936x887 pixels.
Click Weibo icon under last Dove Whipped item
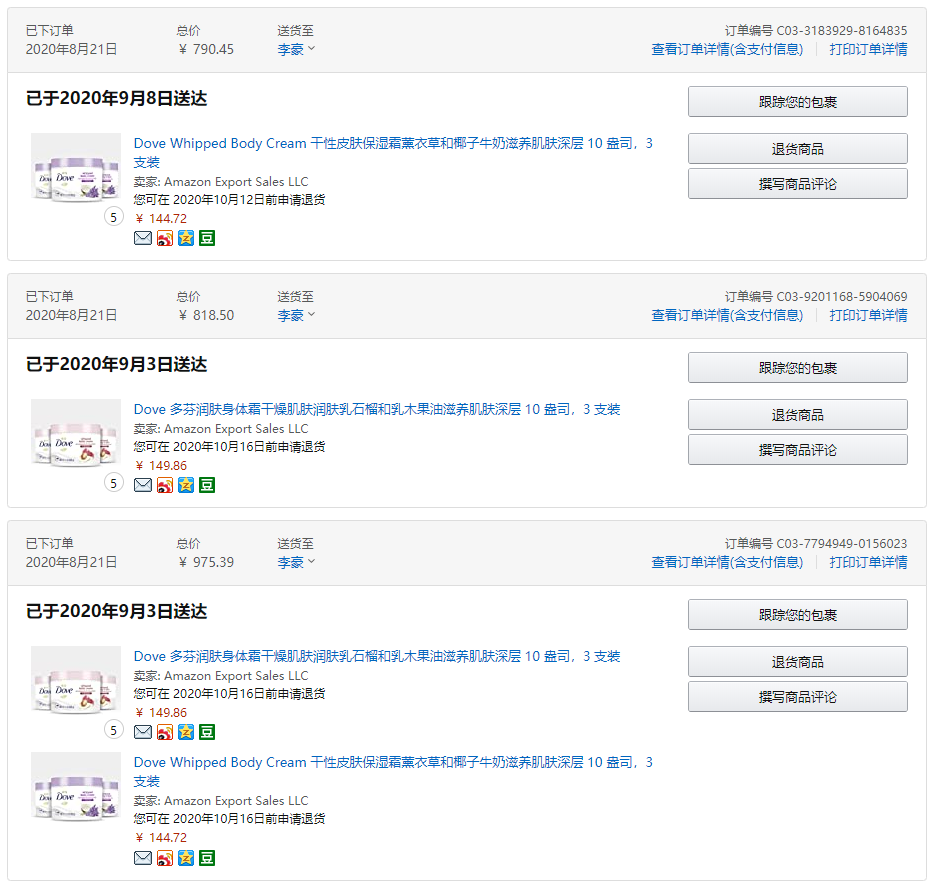pyautogui.click(x=165, y=858)
